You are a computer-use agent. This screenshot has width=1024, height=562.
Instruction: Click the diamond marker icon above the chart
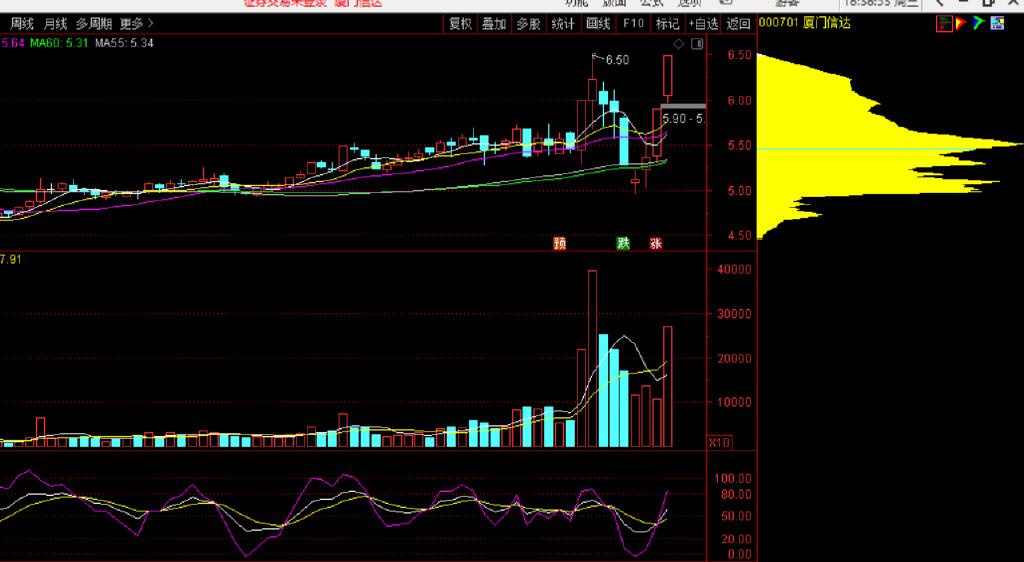tap(679, 44)
